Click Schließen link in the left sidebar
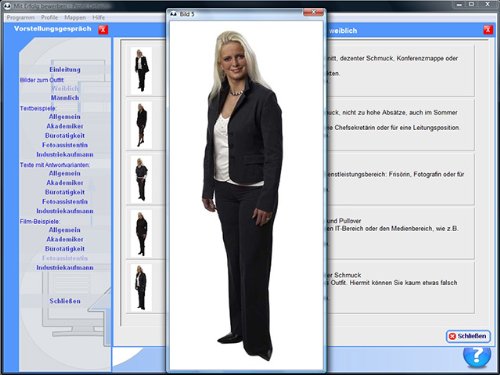500x375 pixels. coord(65,301)
